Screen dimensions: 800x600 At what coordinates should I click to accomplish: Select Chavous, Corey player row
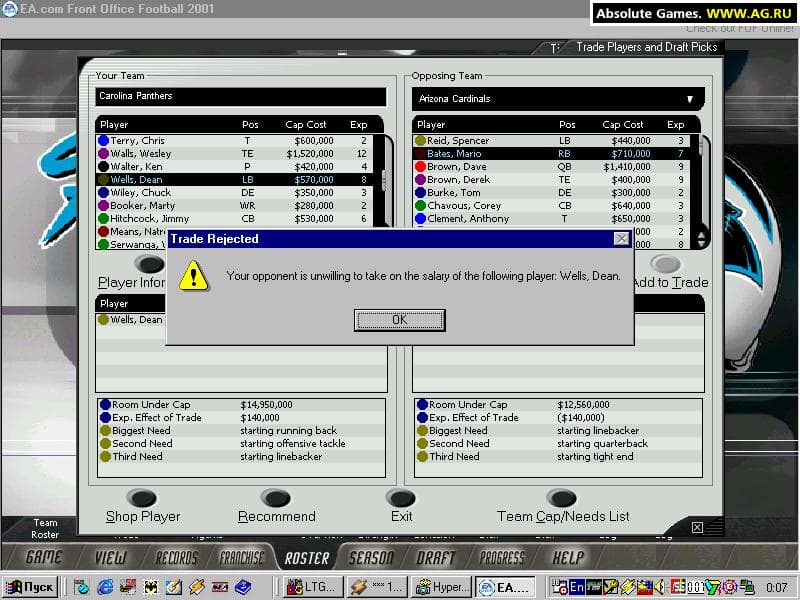[x=551, y=206]
